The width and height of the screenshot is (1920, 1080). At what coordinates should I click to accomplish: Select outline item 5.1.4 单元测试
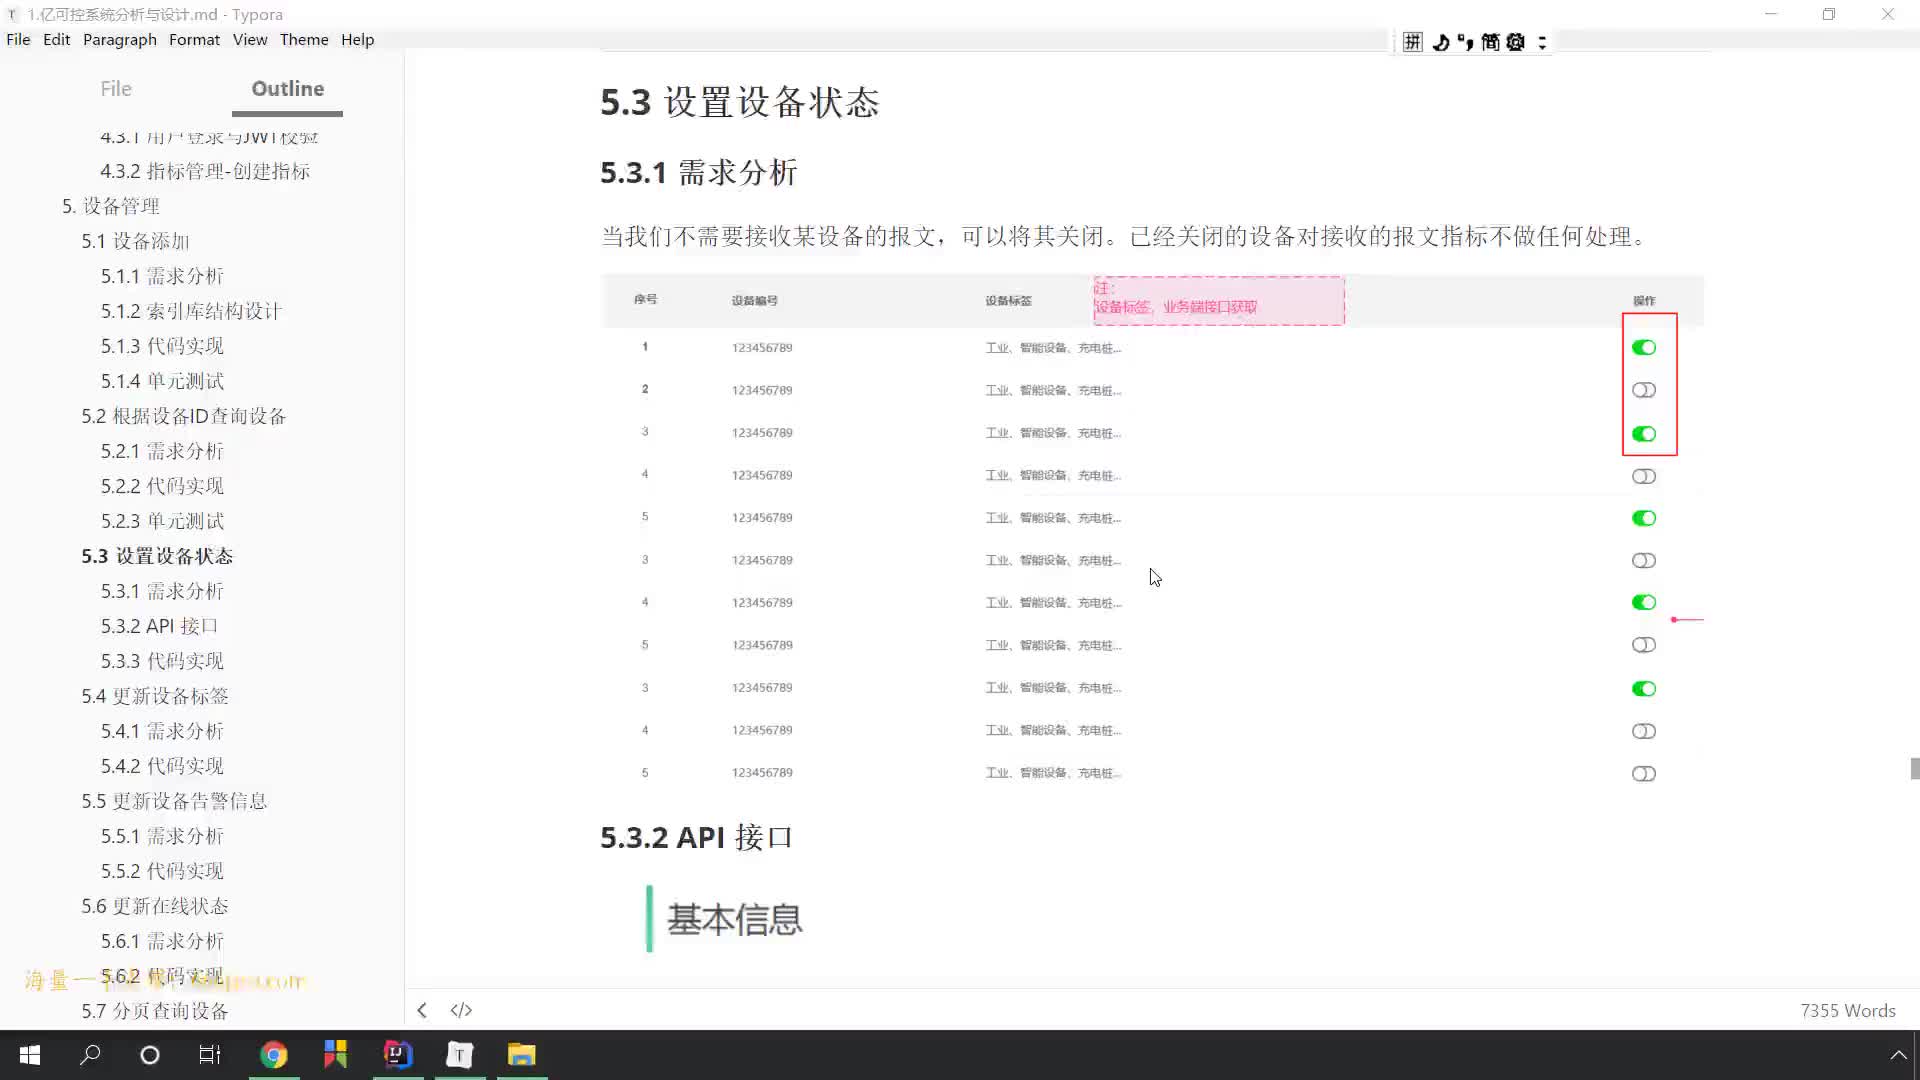(162, 381)
